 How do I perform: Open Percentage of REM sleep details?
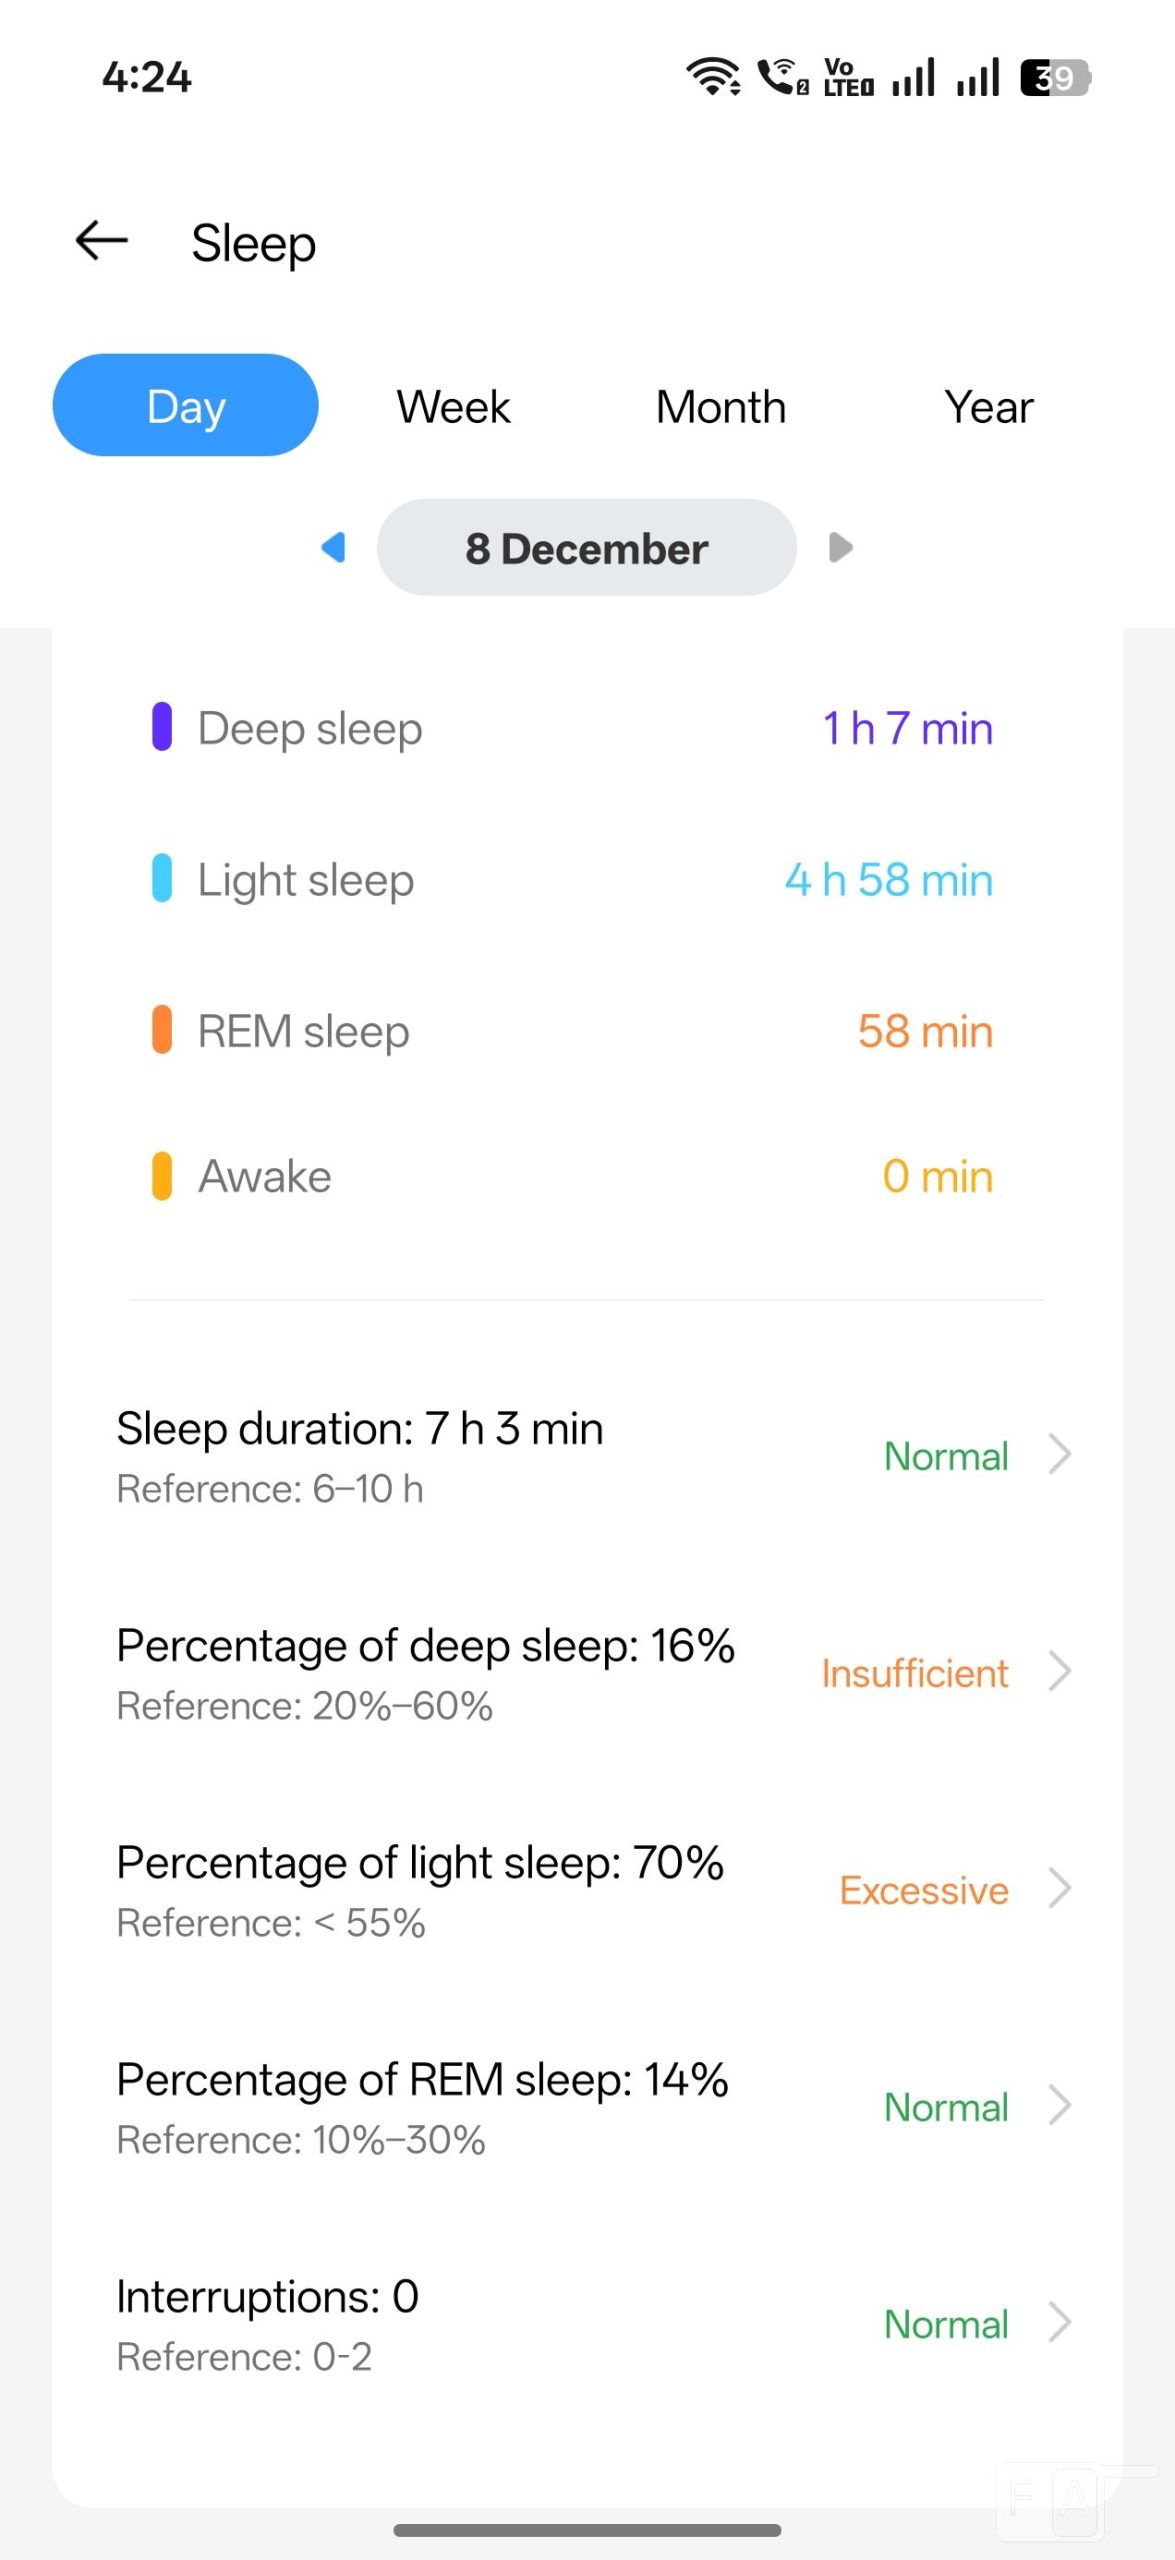coord(590,2107)
